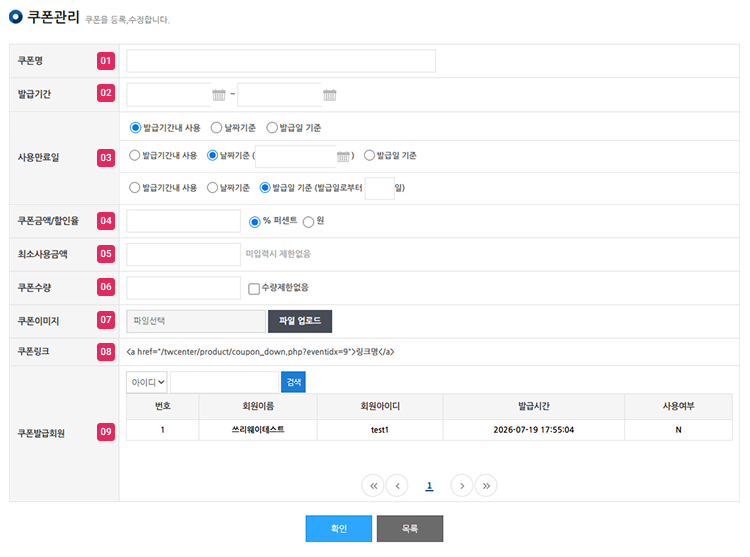Click the 발급시간 column header

point(534,406)
